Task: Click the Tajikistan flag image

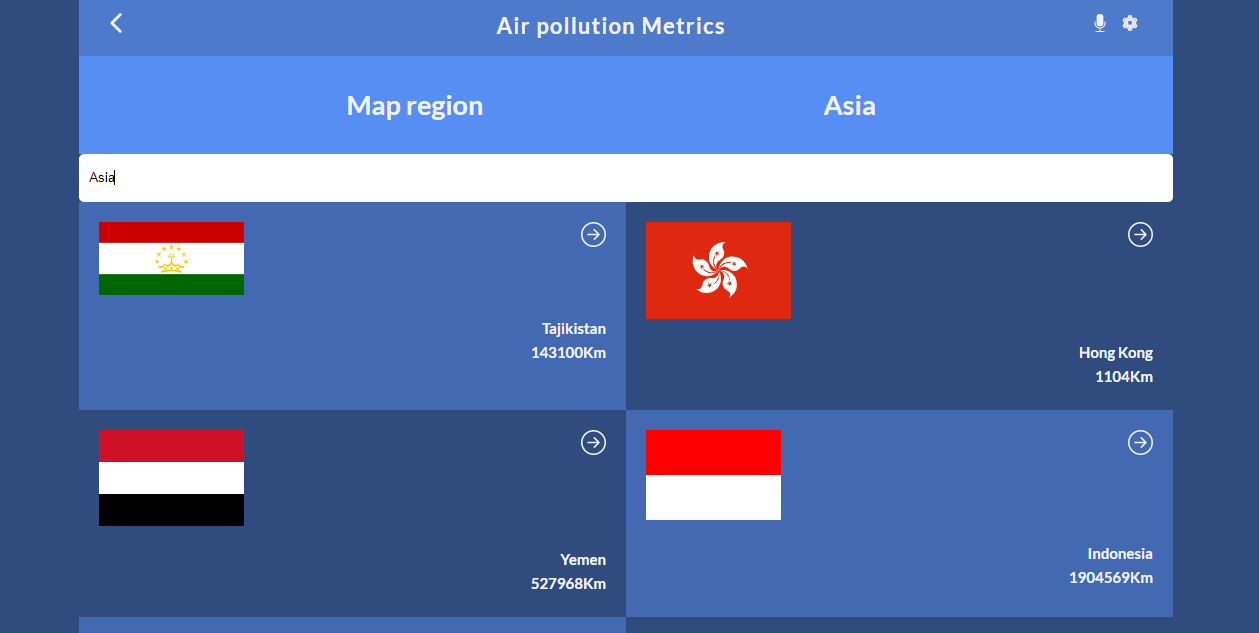Action: [171, 258]
